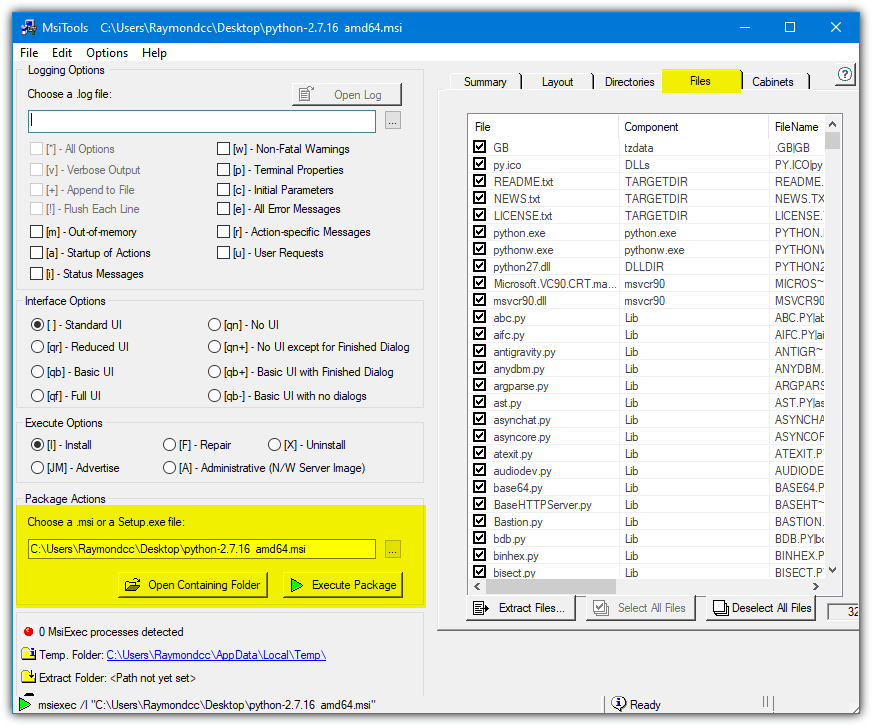
Task: Open the File menu
Action: click(x=29, y=53)
